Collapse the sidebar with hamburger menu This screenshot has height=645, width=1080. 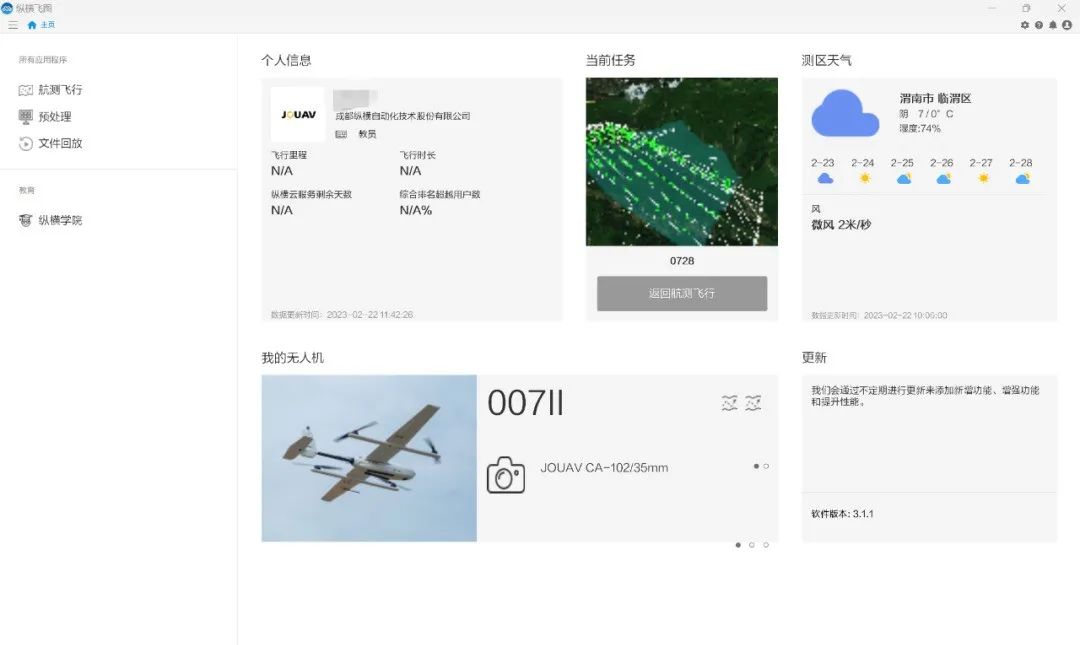13,25
